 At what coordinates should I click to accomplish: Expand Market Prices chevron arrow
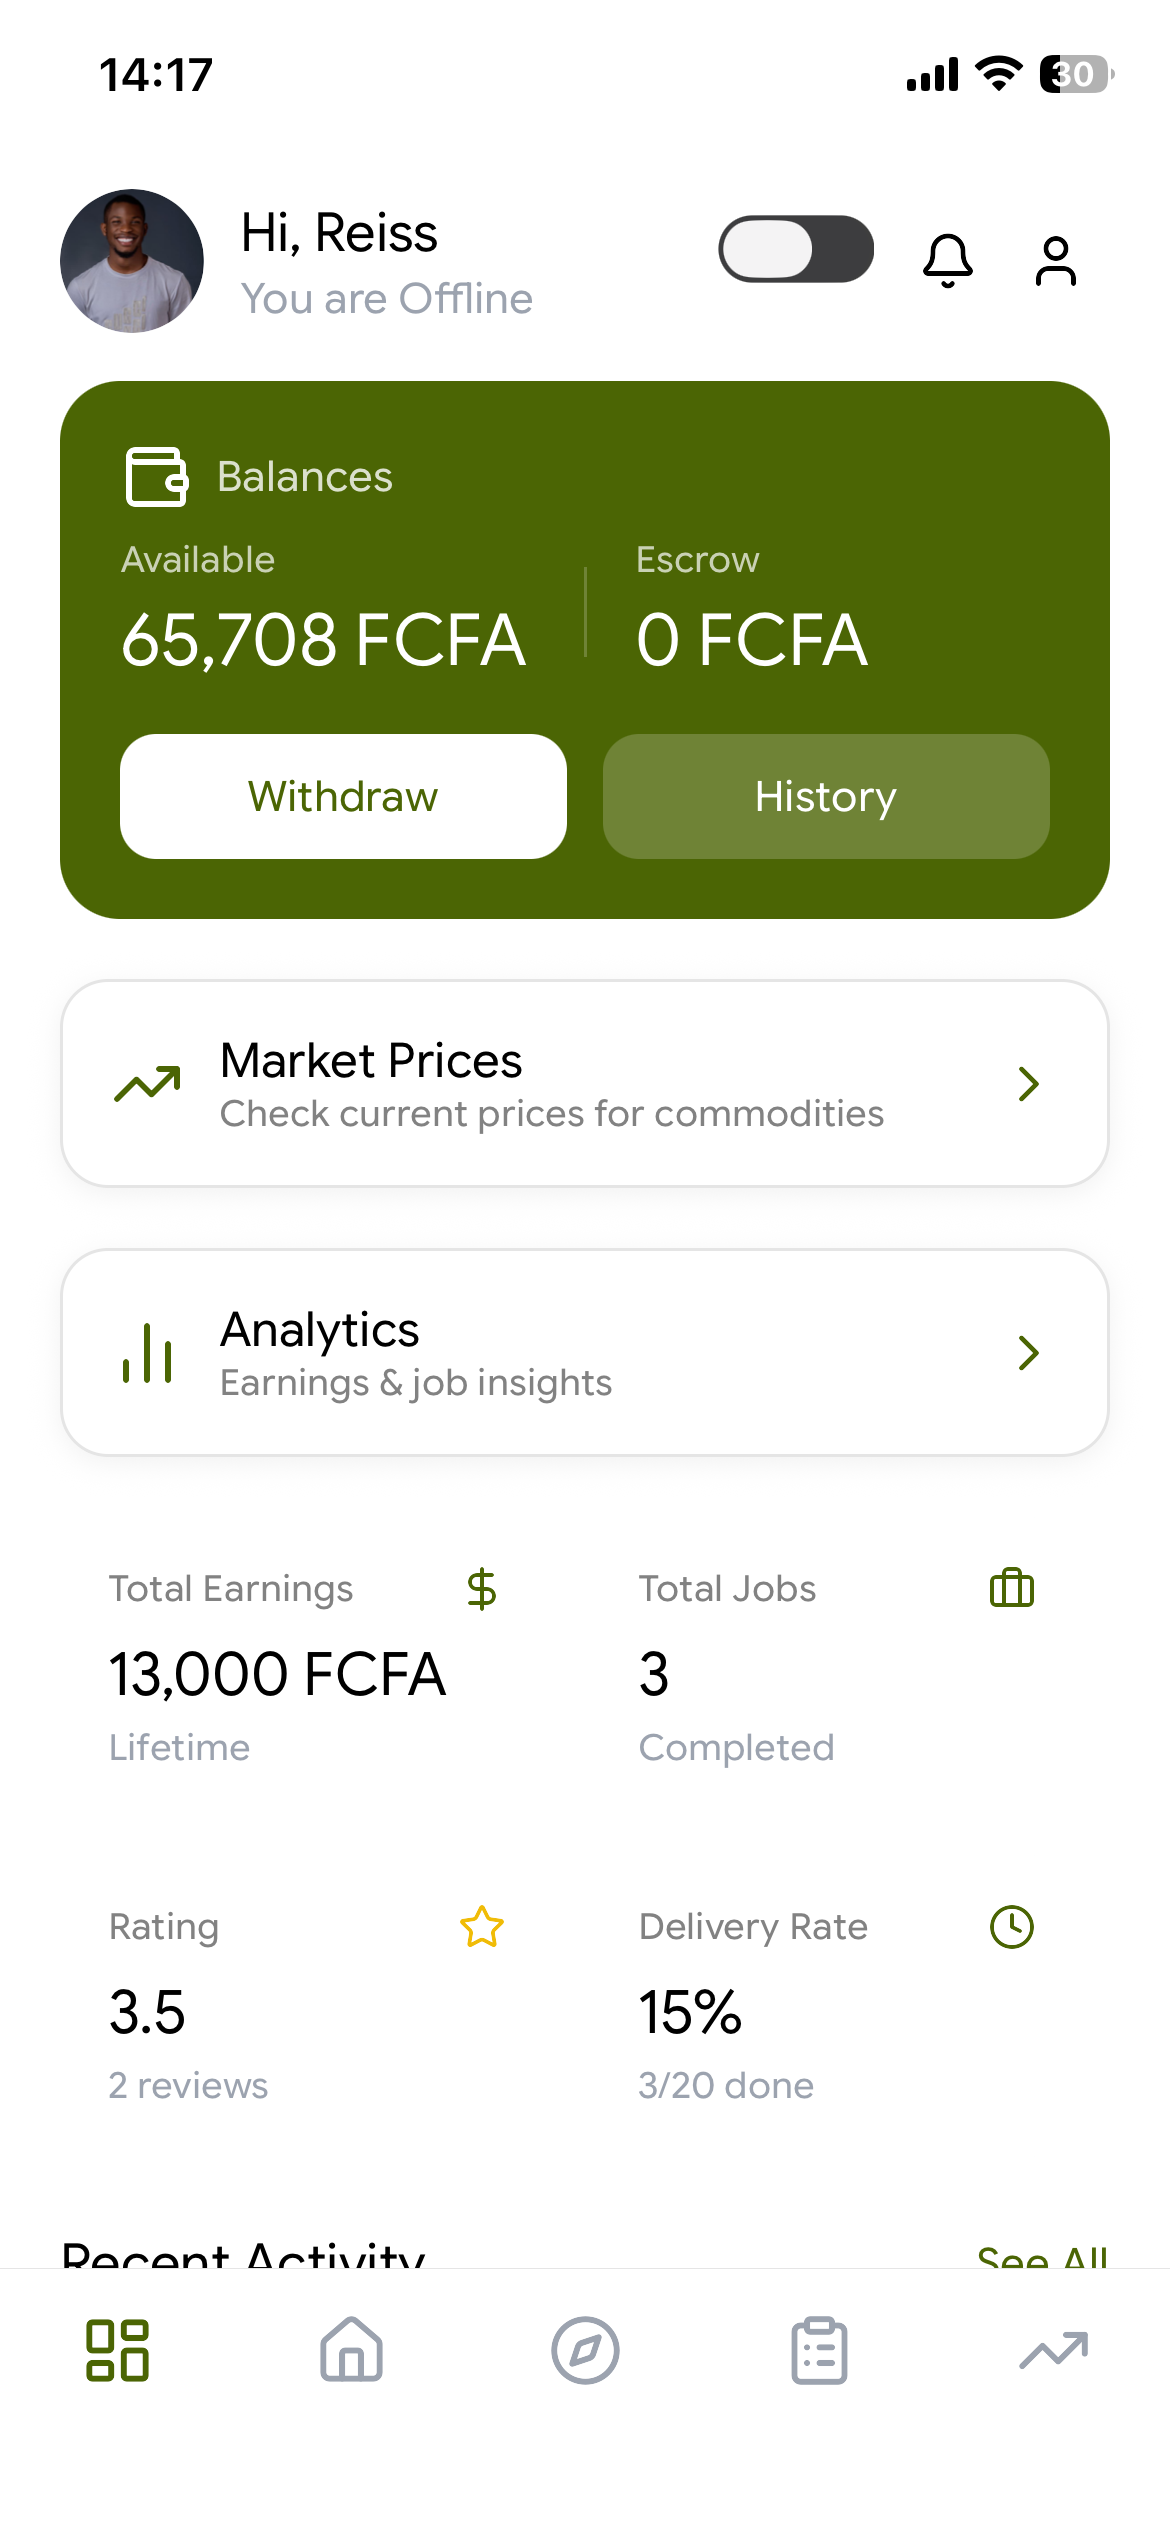pos(1028,1084)
